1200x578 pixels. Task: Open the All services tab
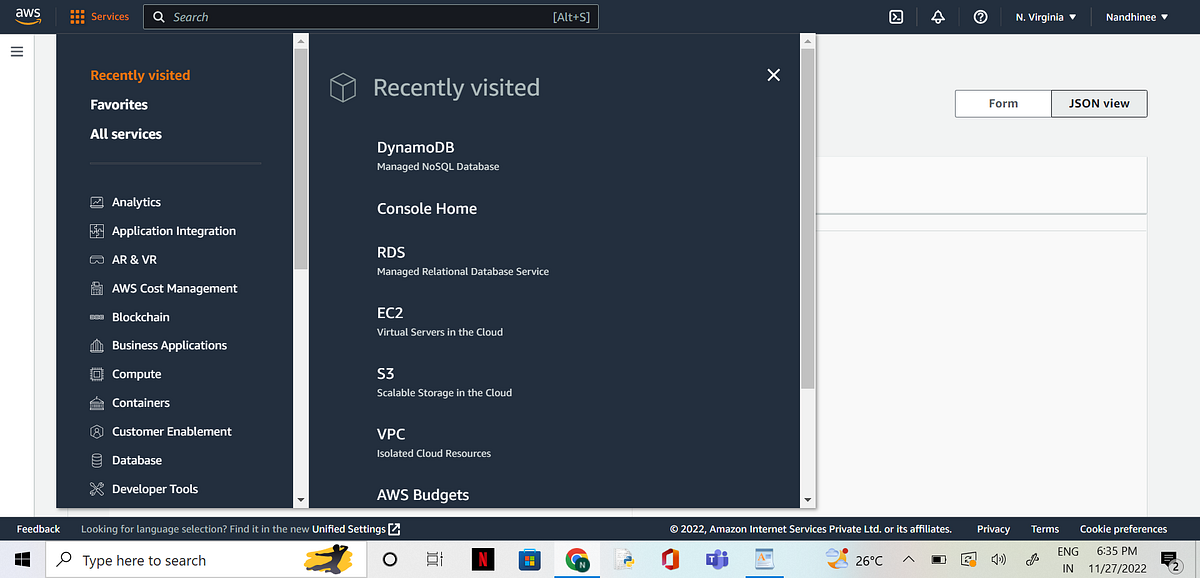click(x=125, y=133)
